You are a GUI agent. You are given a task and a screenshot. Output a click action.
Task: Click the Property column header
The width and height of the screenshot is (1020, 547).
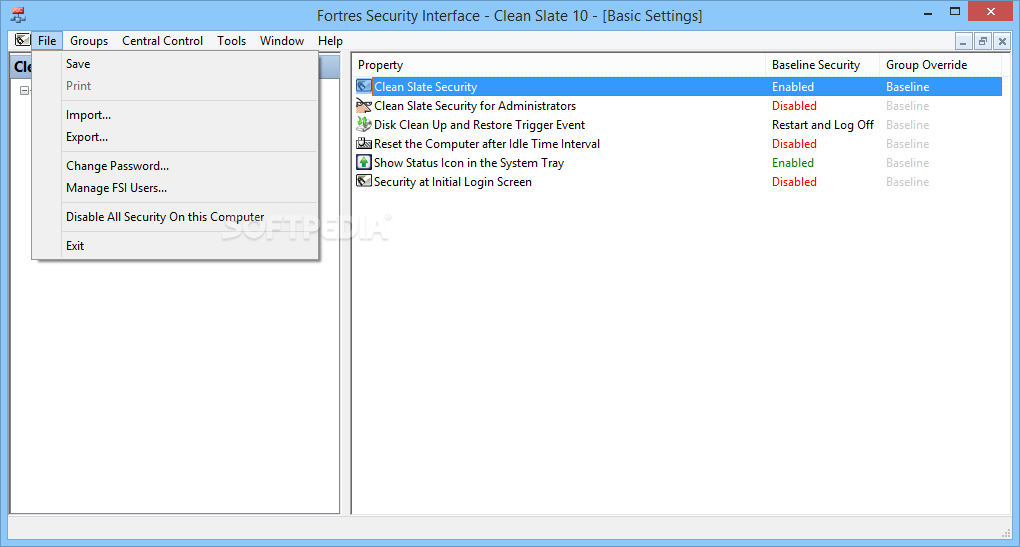click(x=559, y=65)
